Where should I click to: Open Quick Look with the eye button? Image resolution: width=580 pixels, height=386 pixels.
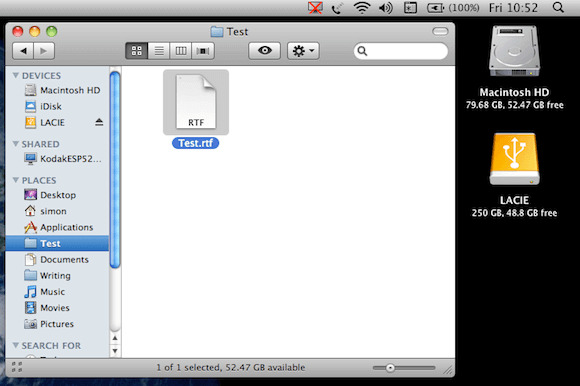(264, 51)
